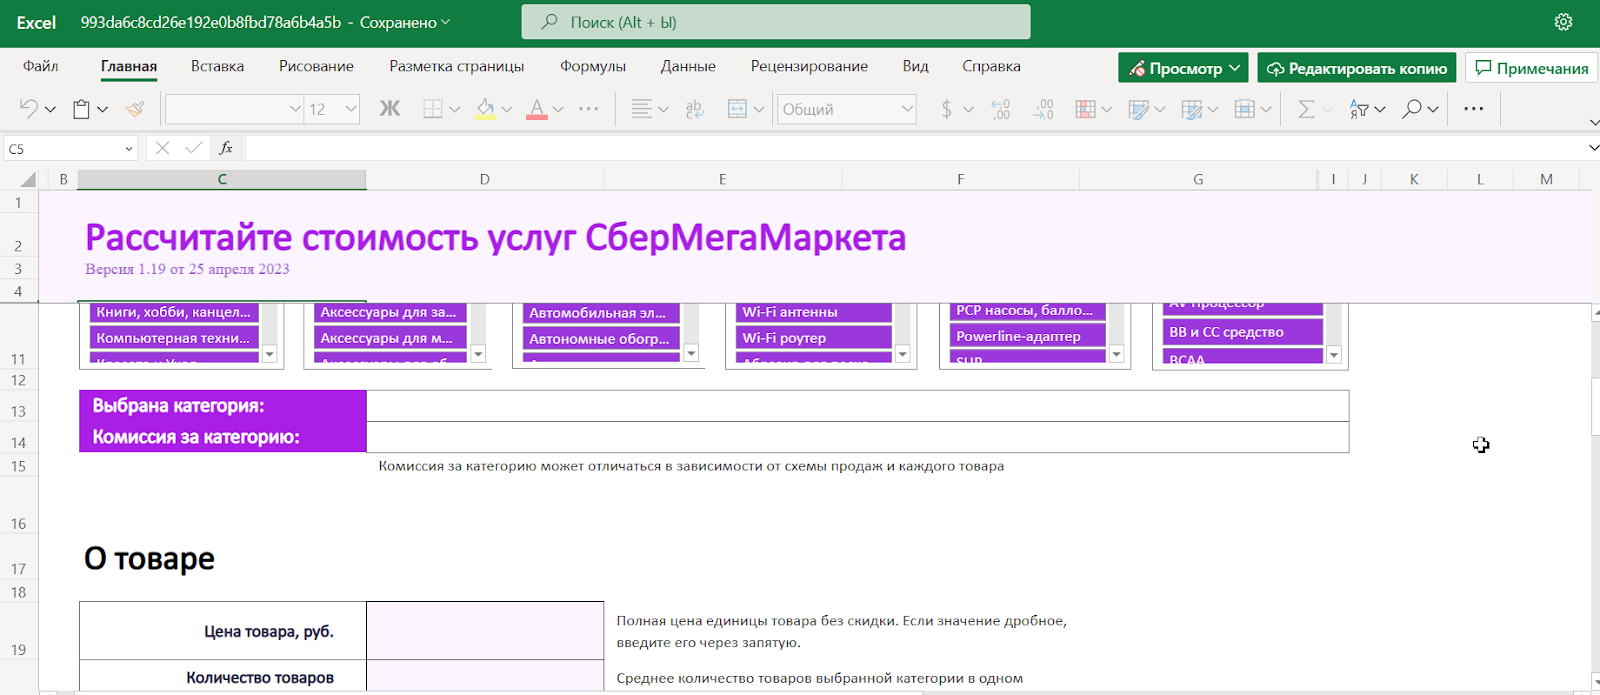Select 'BB и CC средство' slicer item
Viewport: 1600px width, 695px height.
tap(1243, 332)
